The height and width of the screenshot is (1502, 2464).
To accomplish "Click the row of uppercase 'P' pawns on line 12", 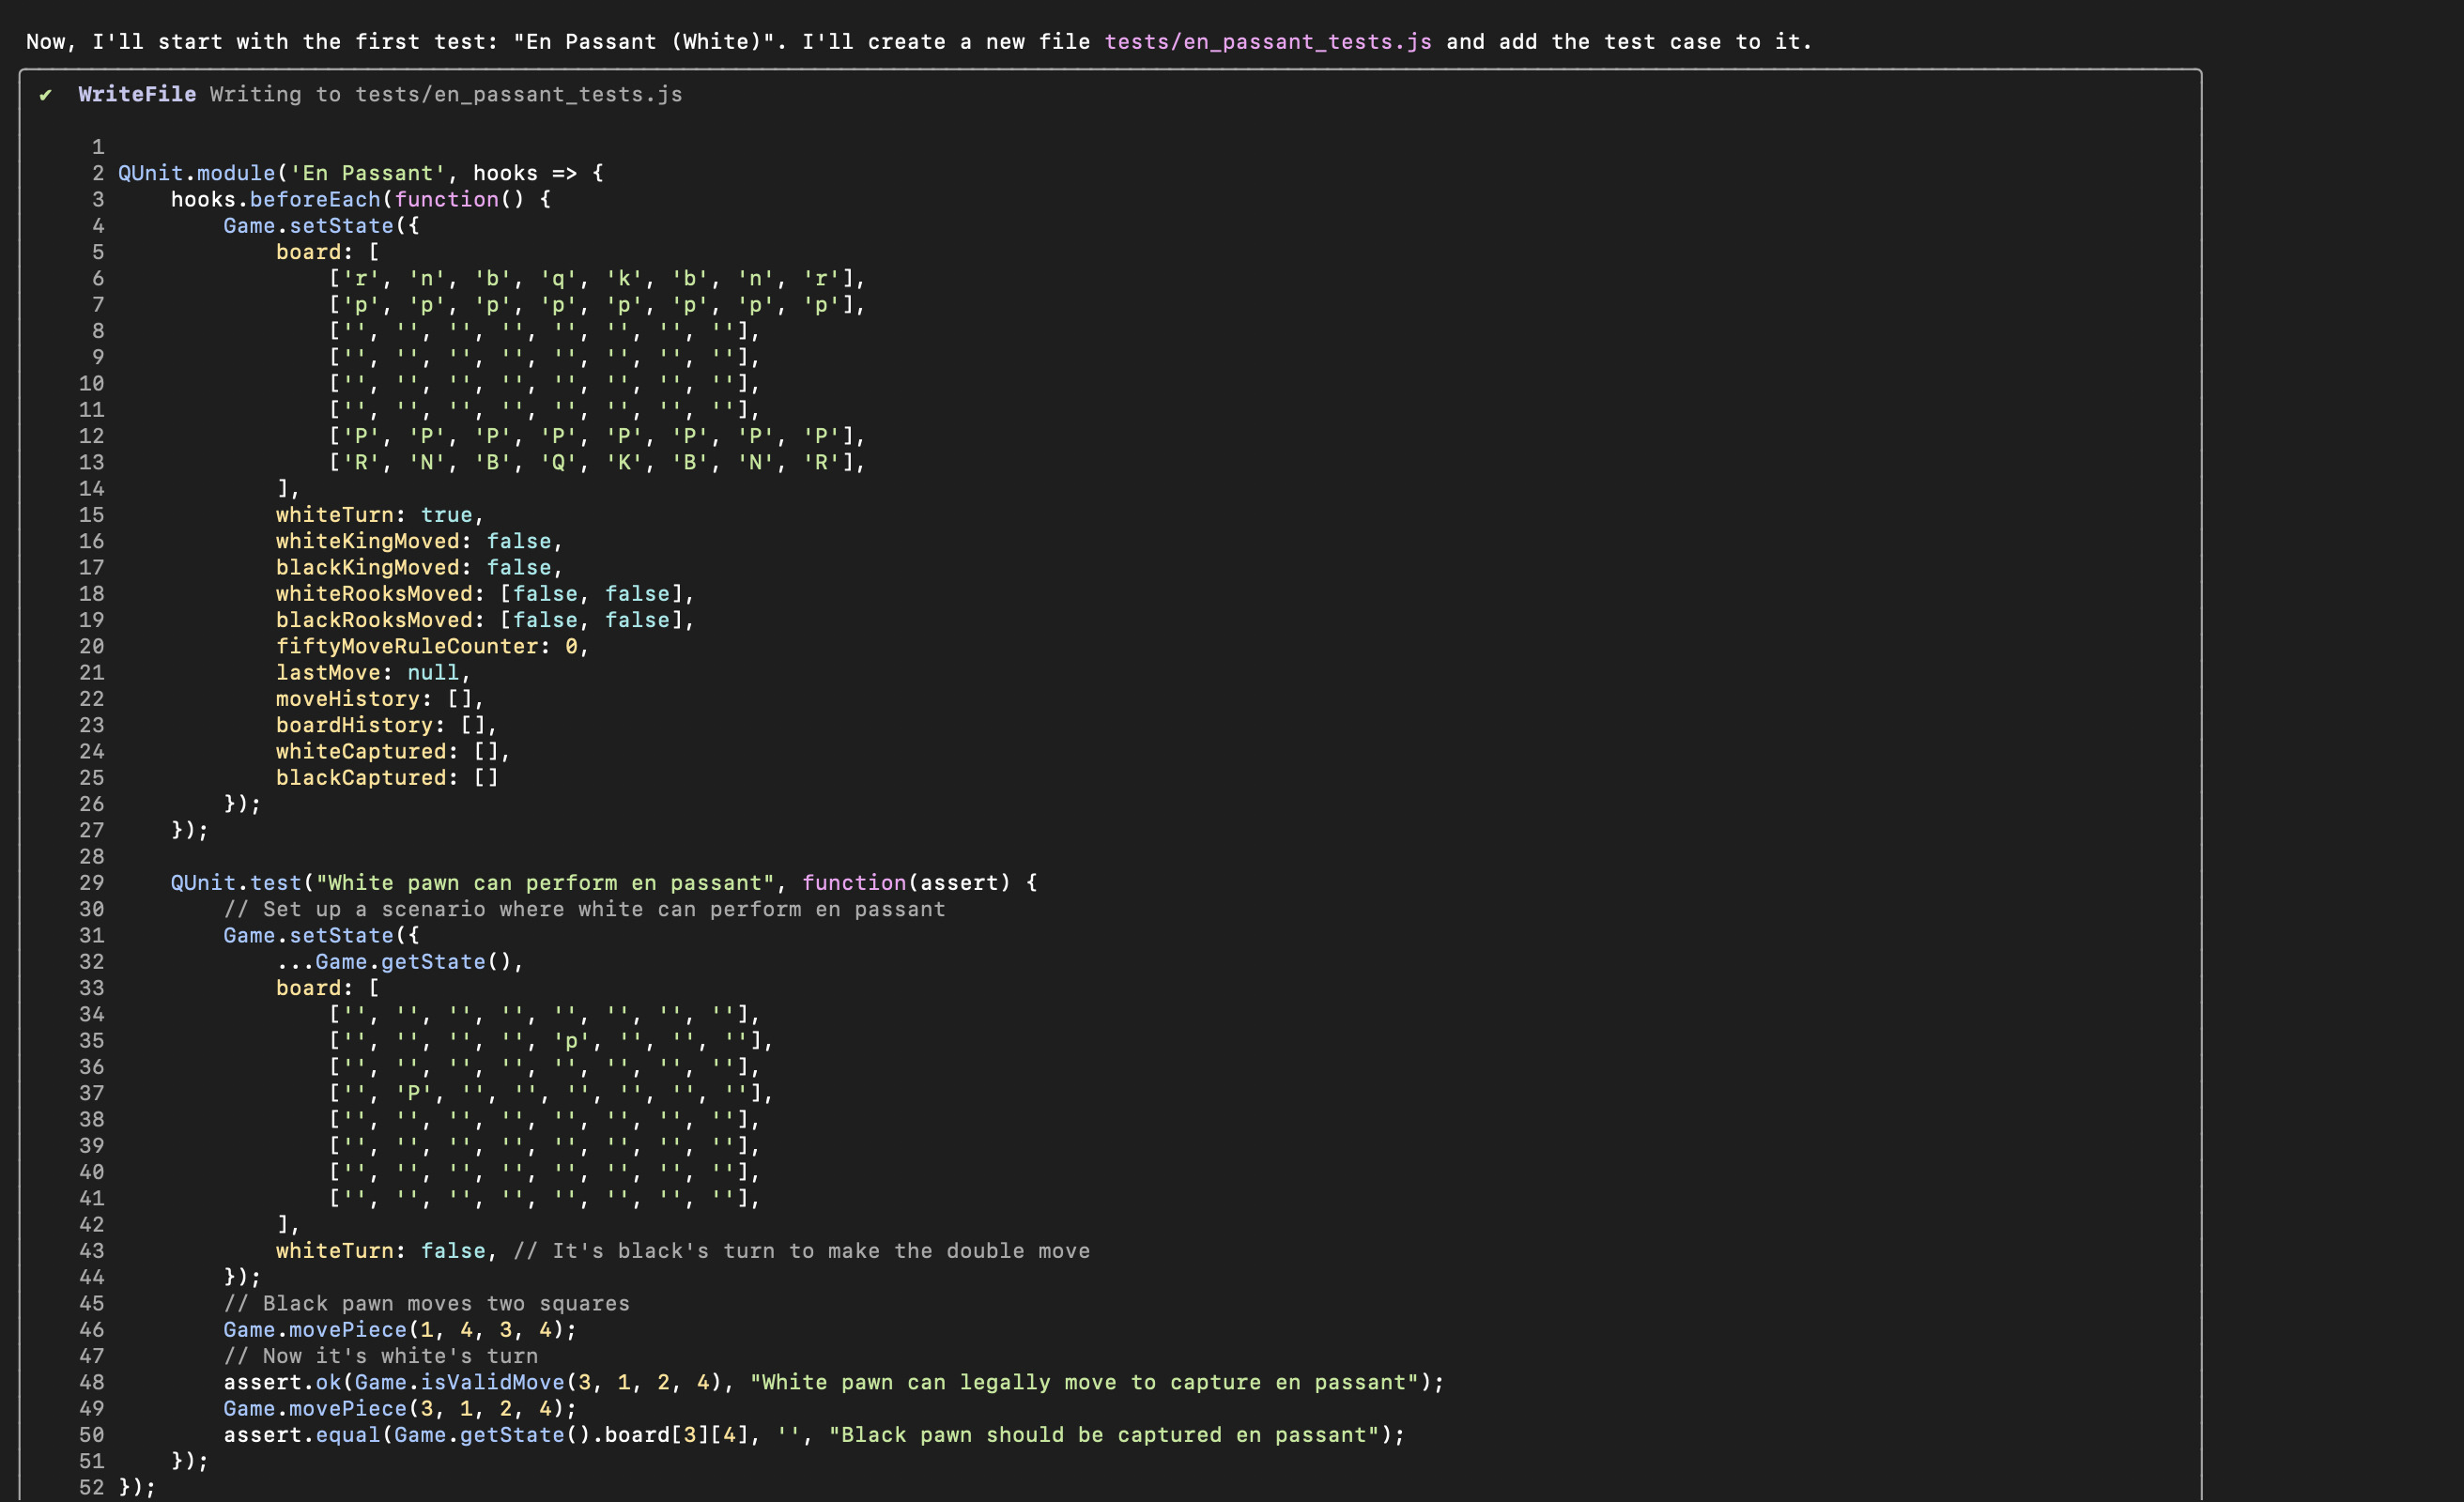I will point(597,436).
